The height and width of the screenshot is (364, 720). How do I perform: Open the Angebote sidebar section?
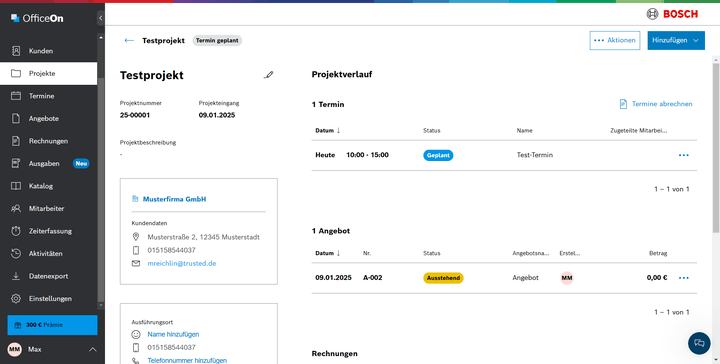(49, 118)
